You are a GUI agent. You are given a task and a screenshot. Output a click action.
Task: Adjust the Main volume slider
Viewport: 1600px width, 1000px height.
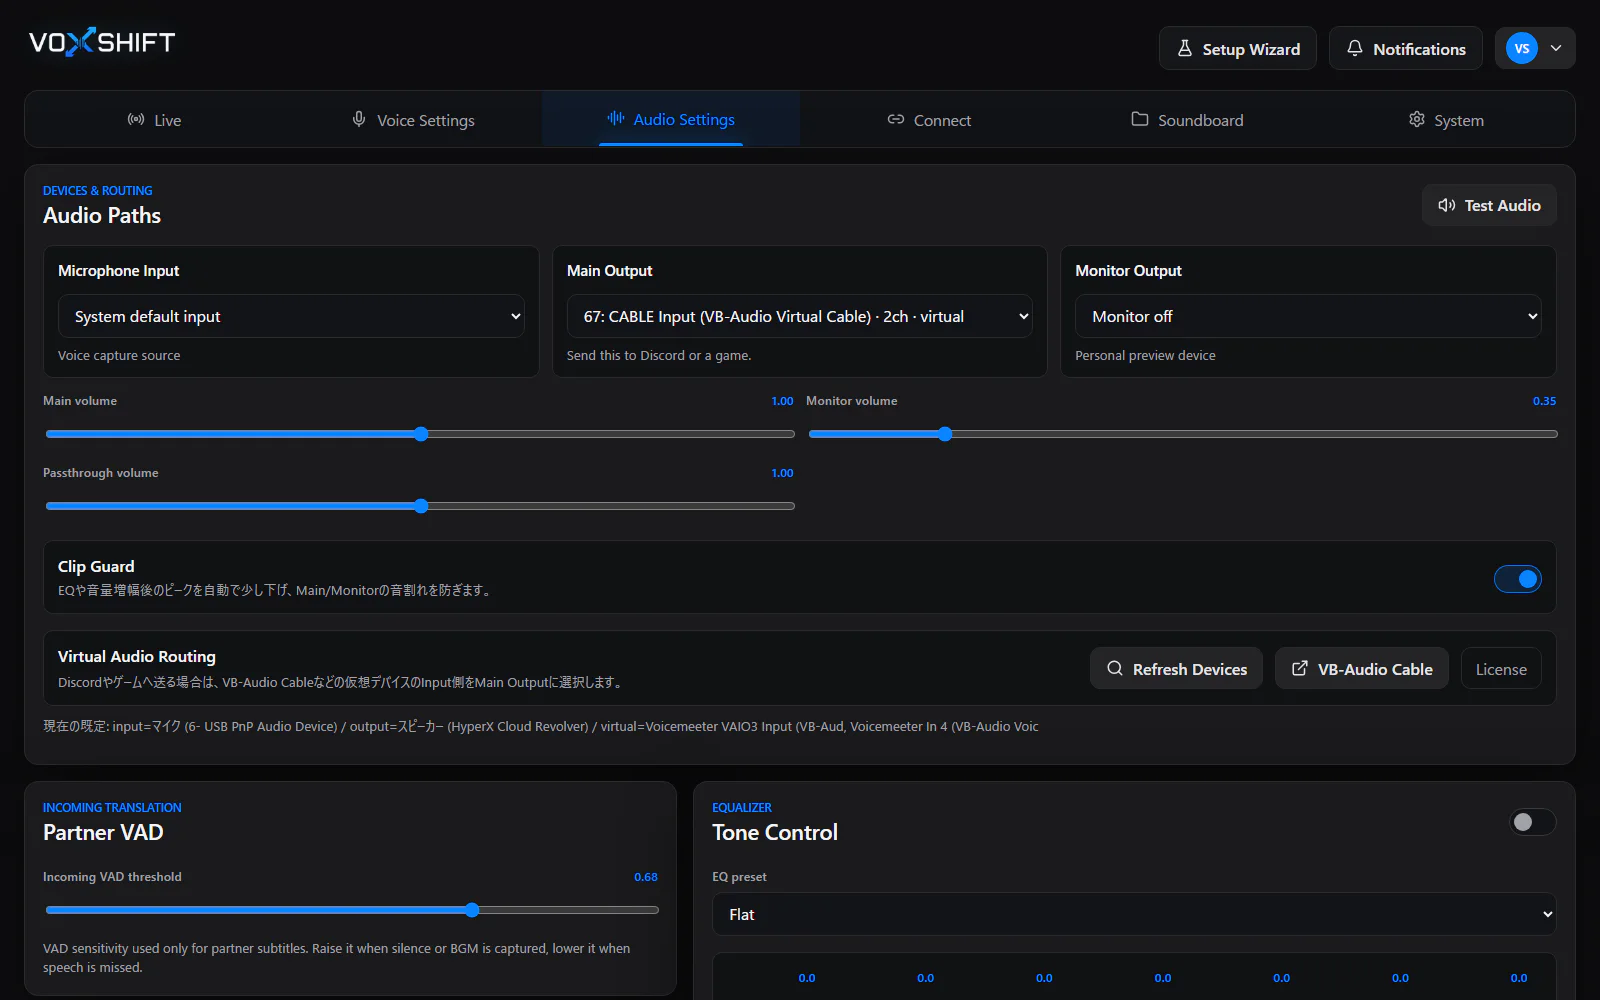pyautogui.click(x=420, y=434)
